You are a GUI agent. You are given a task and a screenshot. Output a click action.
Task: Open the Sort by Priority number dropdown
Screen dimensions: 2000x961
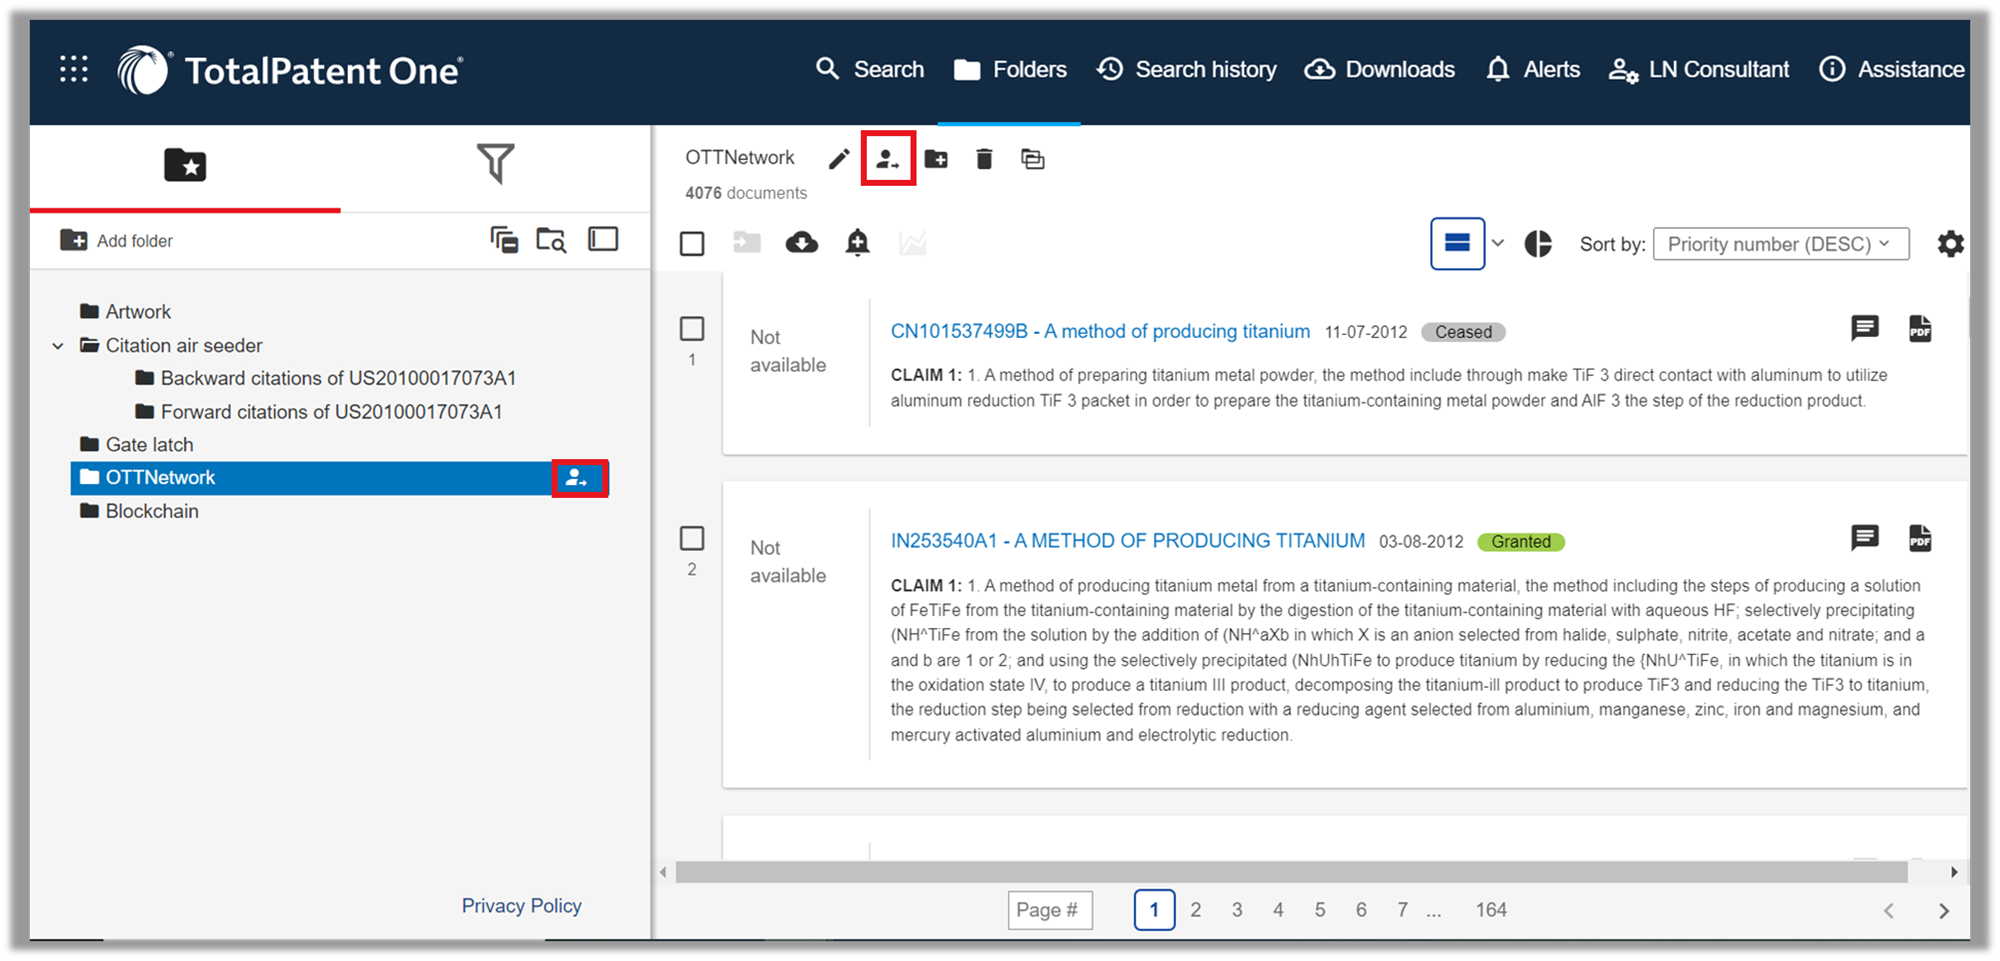tap(1781, 244)
